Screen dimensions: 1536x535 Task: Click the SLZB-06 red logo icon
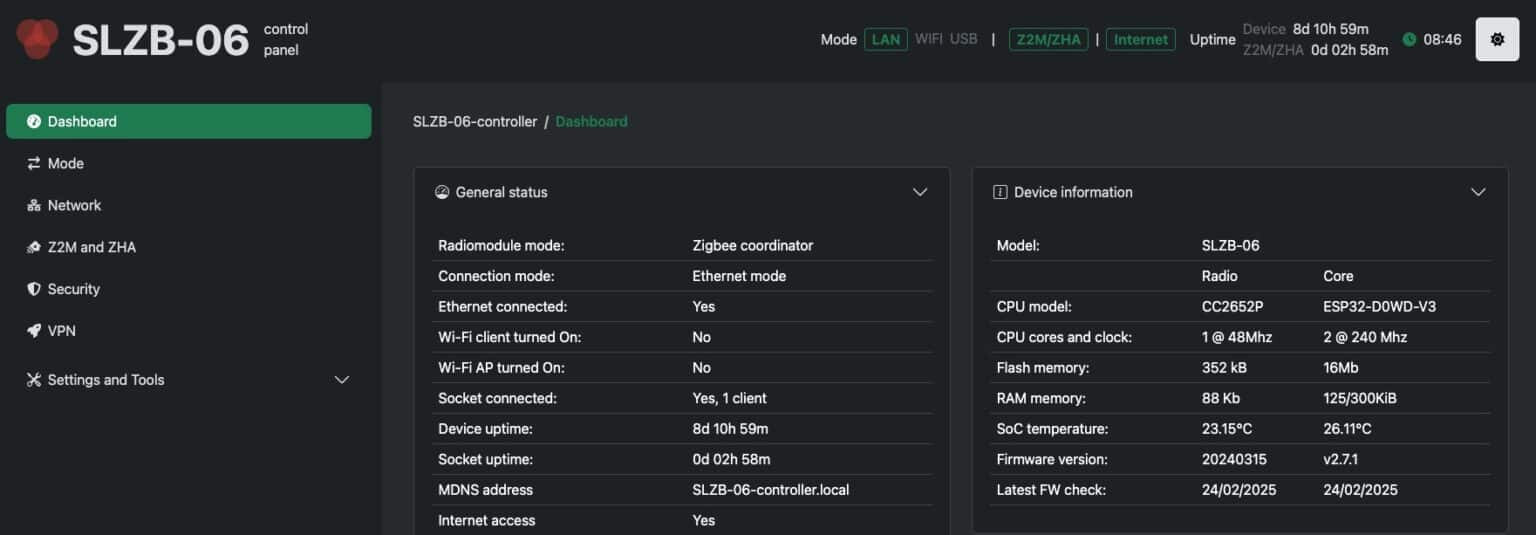[38, 38]
